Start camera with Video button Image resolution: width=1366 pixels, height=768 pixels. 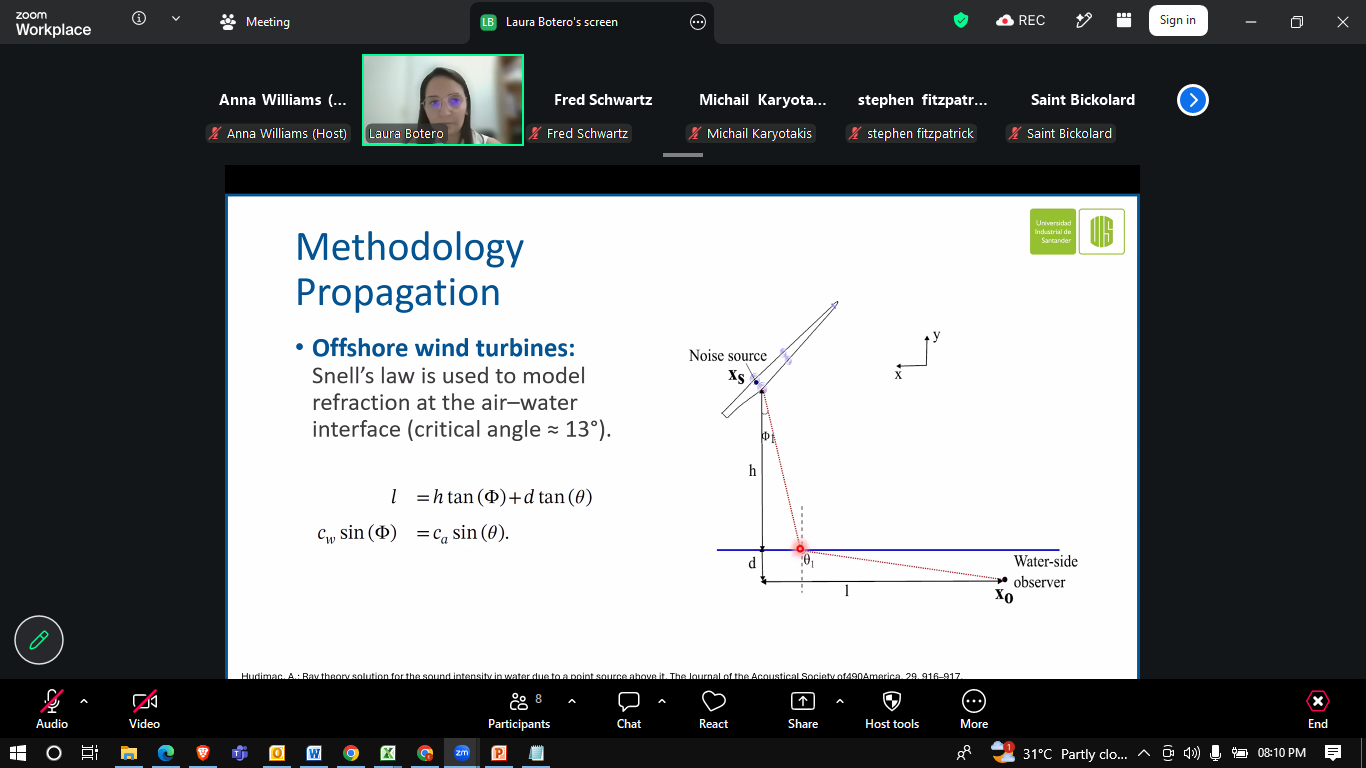pos(145,709)
